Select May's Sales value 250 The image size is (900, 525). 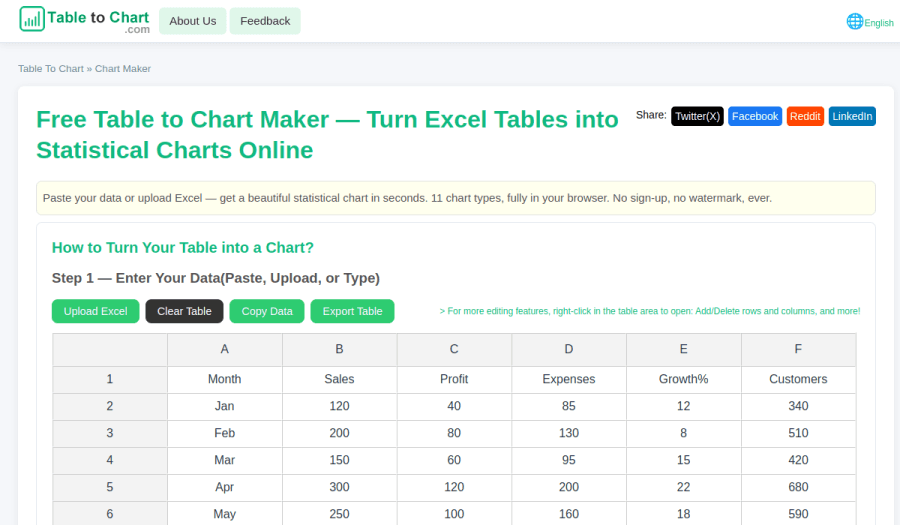(339, 514)
